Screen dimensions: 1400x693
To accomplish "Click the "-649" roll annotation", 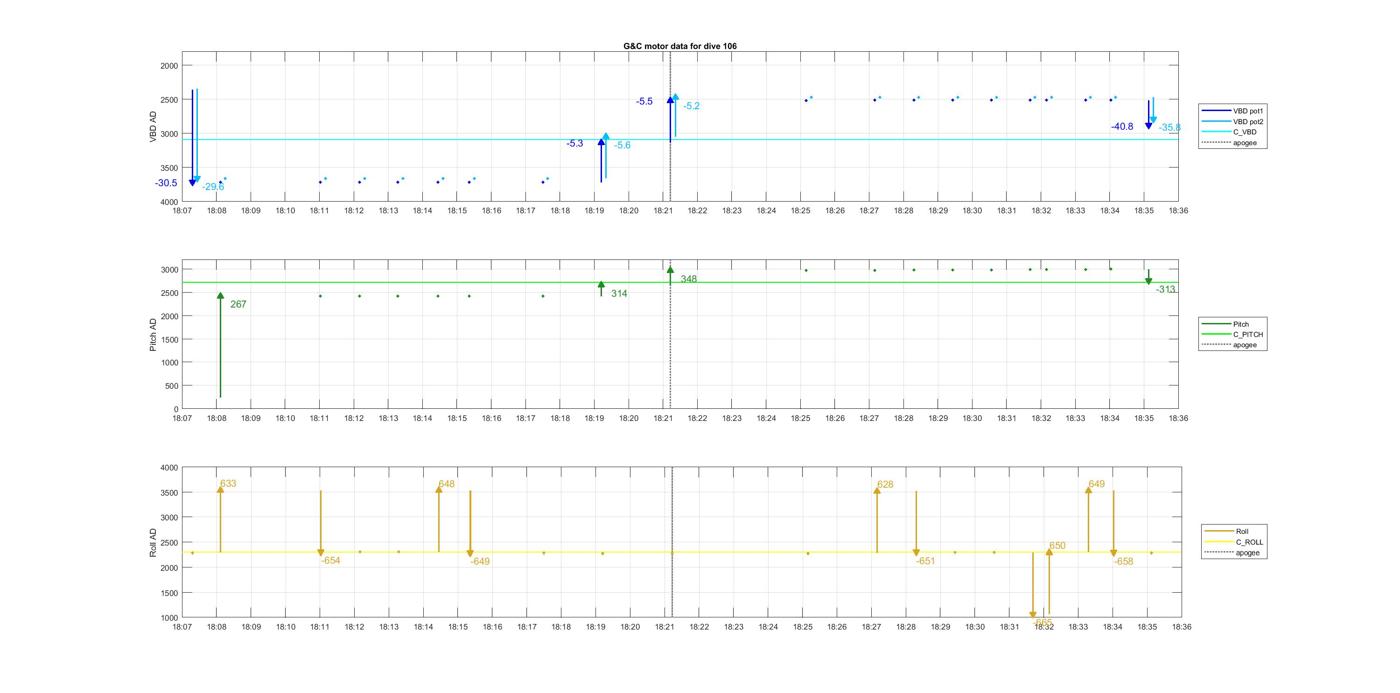I will 480,562.
